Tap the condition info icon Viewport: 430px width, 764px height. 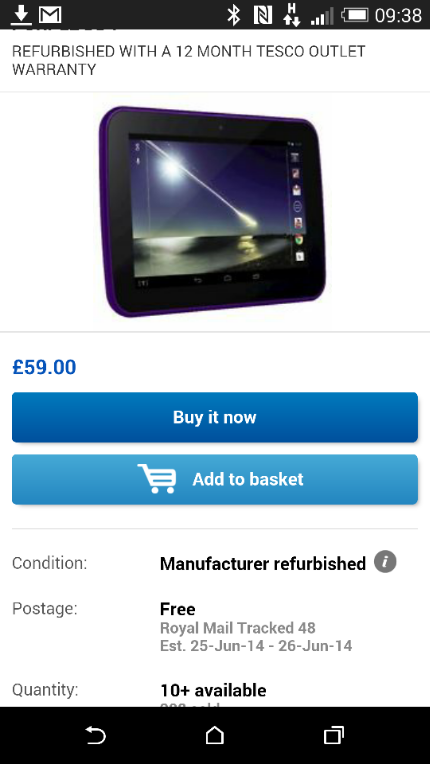click(x=385, y=562)
